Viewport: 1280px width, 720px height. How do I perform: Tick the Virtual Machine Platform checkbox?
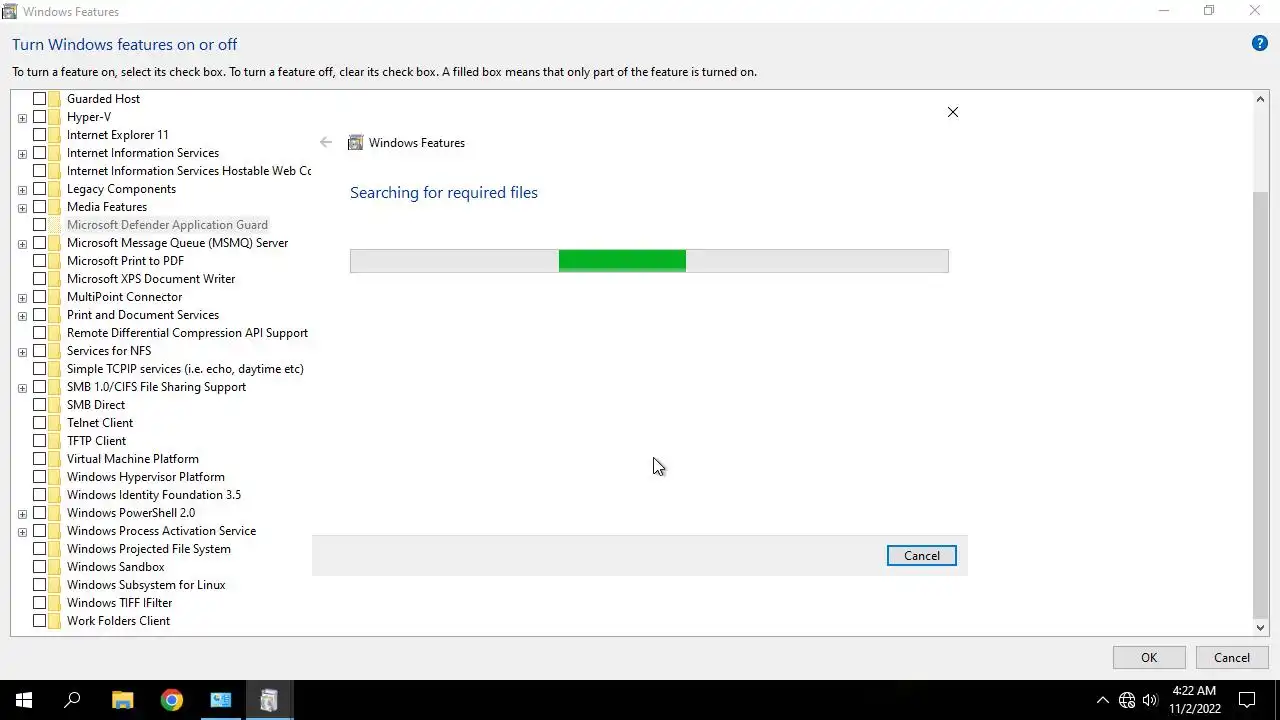40,459
